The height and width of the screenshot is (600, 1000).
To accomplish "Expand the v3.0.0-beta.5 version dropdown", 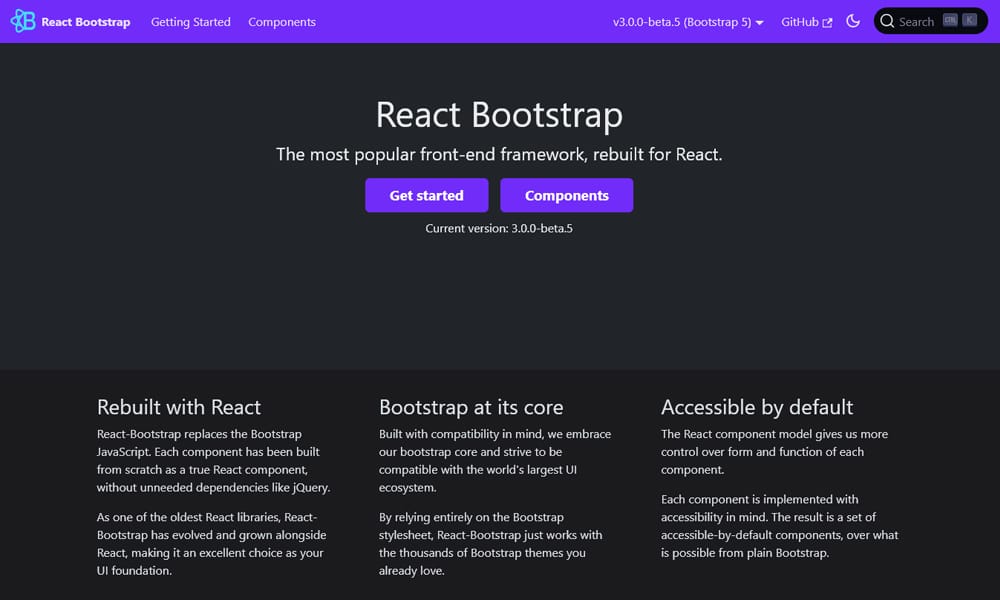I will coord(688,22).
